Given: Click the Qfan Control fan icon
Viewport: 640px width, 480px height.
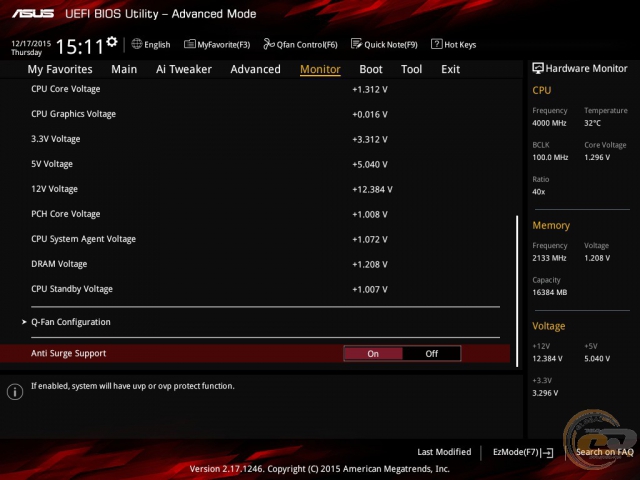Looking at the screenshot, I should coord(269,44).
